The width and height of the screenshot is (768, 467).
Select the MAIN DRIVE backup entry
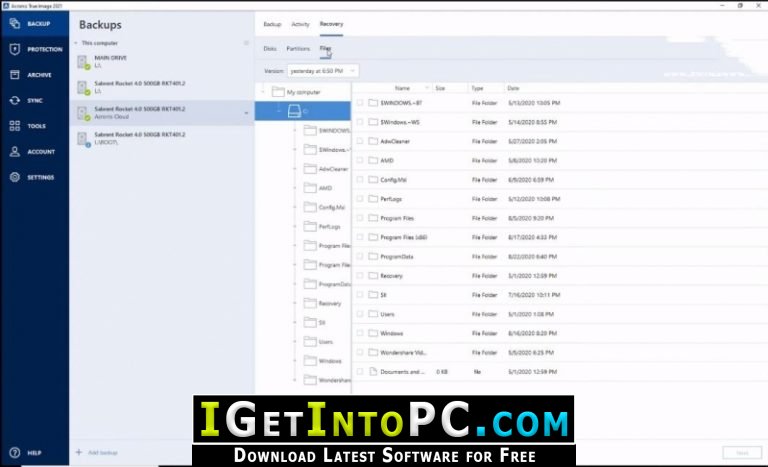coord(162,62)
